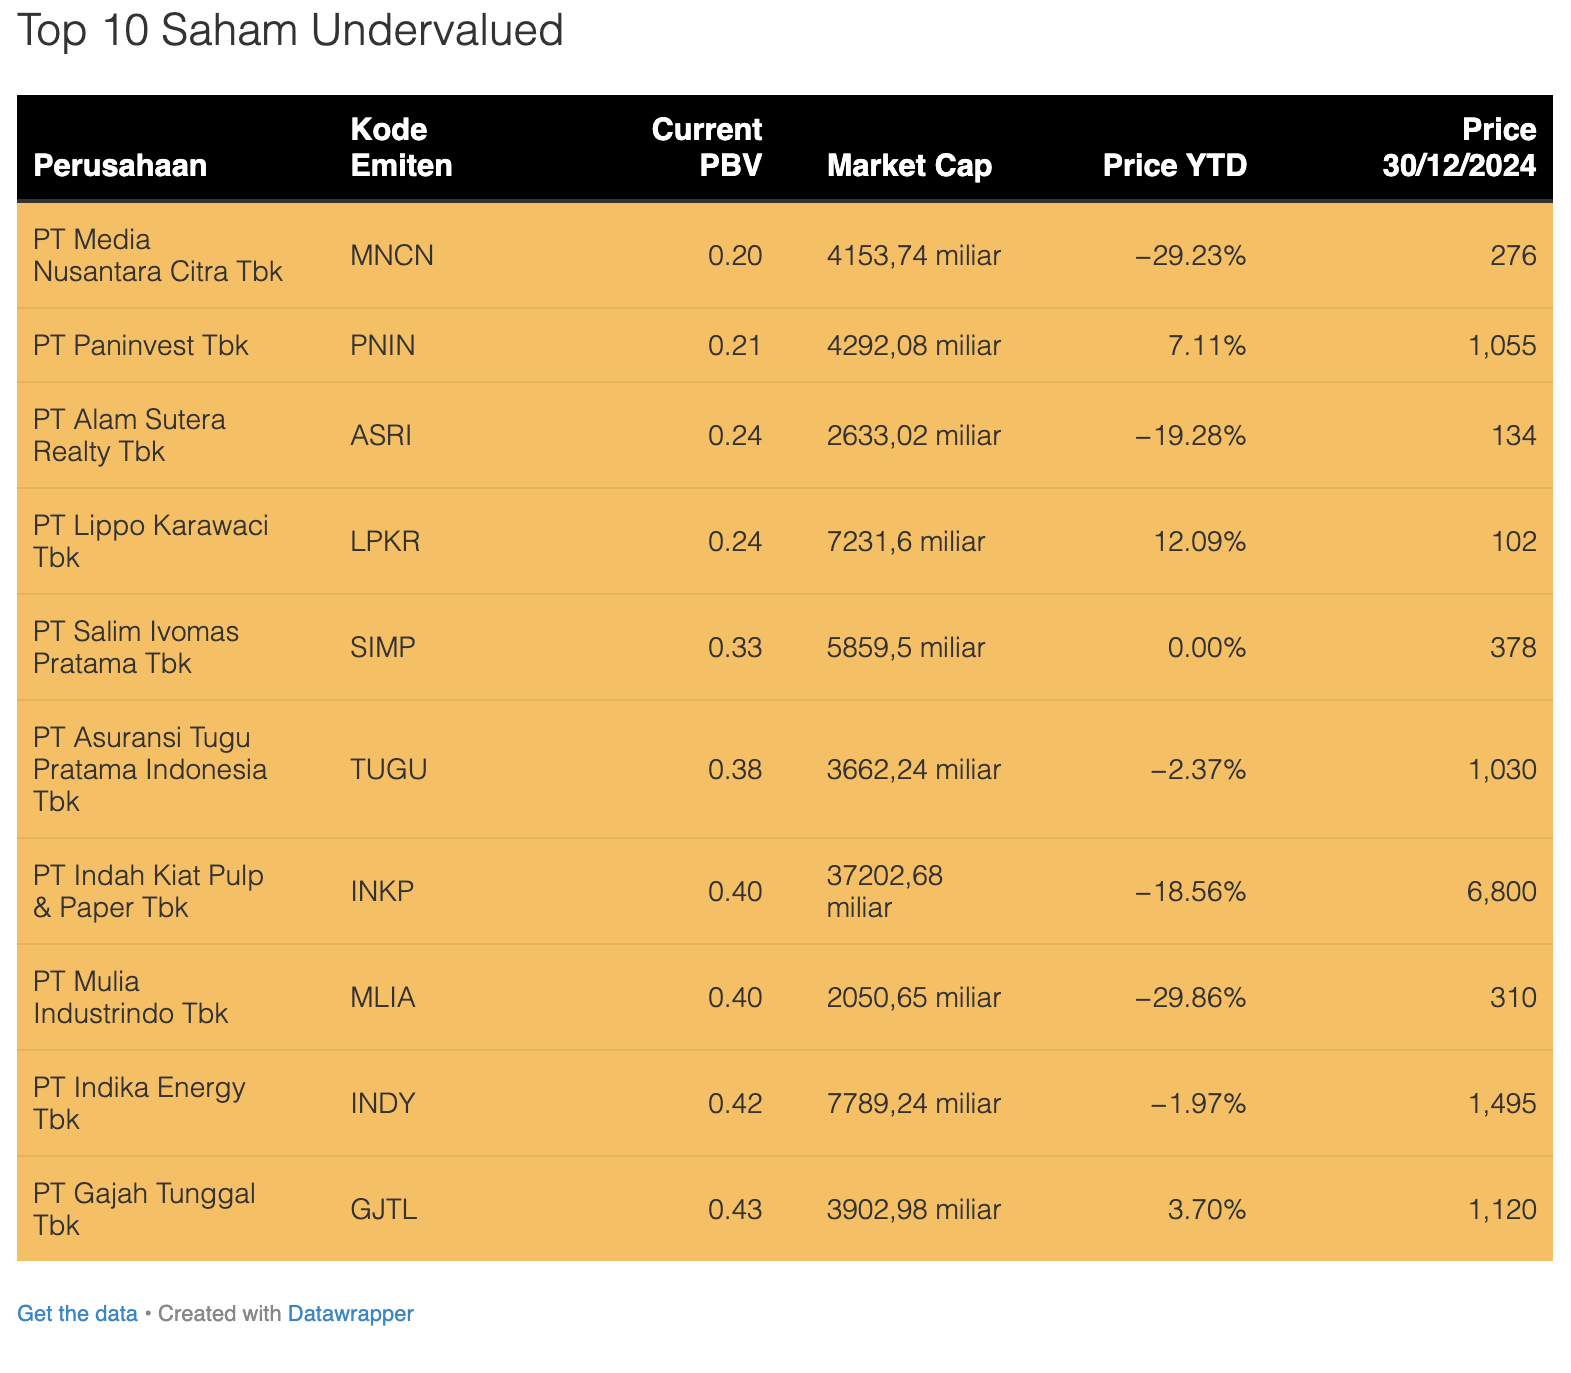Screen dimensions: 1571x1373
Task: Click the Price YTD column header
Action: (1174, 165)
